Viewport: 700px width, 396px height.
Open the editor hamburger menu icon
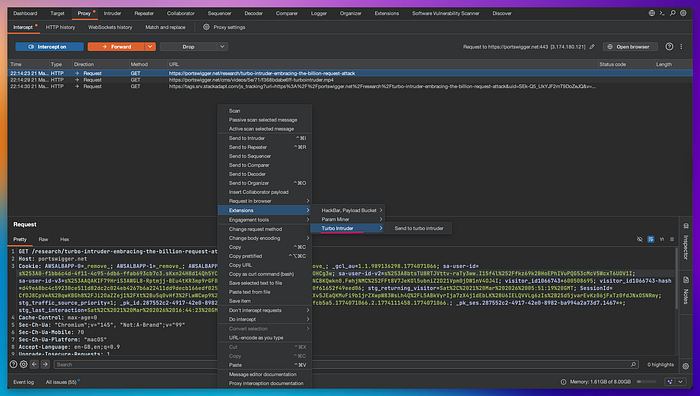coord(672,239)
